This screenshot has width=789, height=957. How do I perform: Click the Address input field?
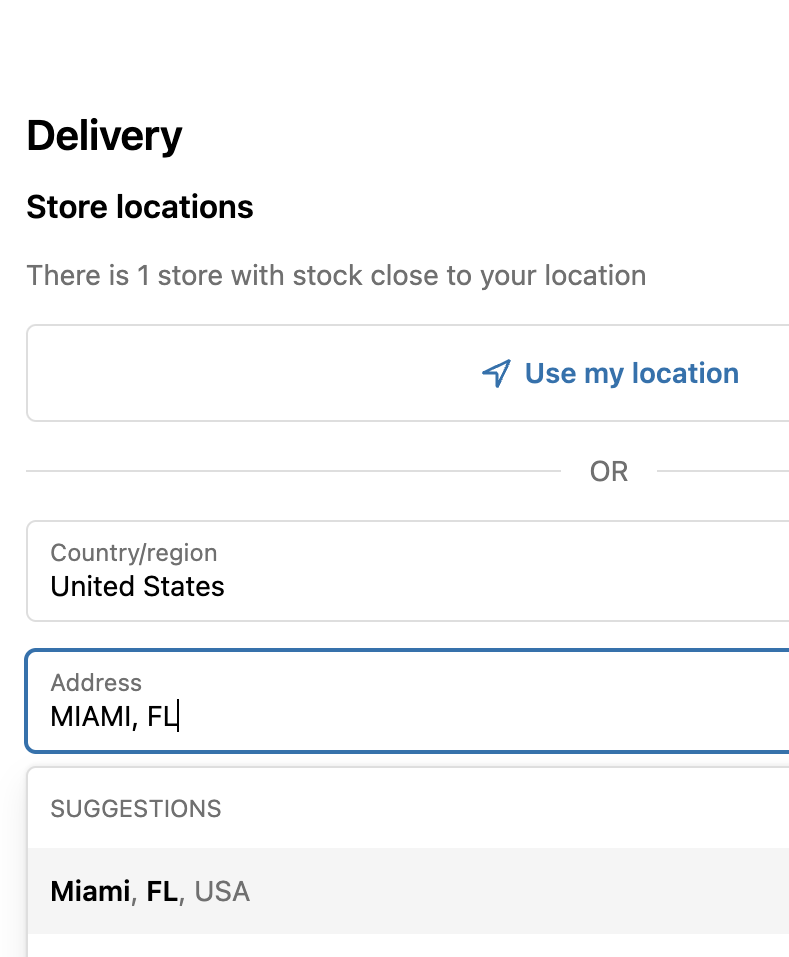pos(408,701)
